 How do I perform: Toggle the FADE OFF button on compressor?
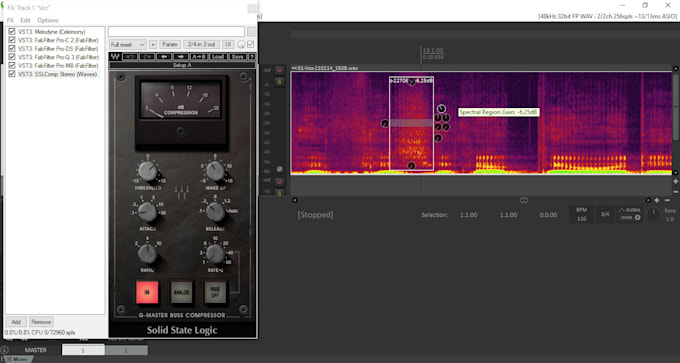click(x=216, y=292)
